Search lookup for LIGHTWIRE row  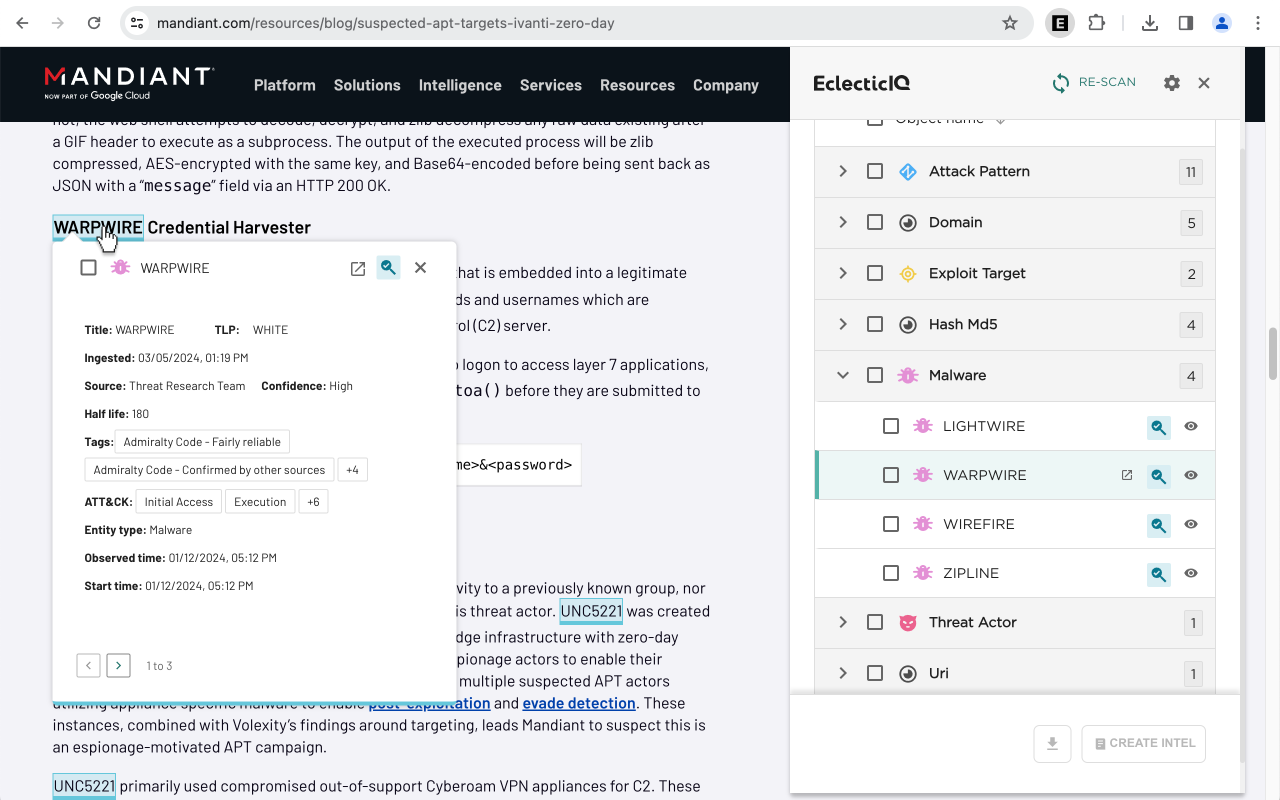pos(1158,427)
